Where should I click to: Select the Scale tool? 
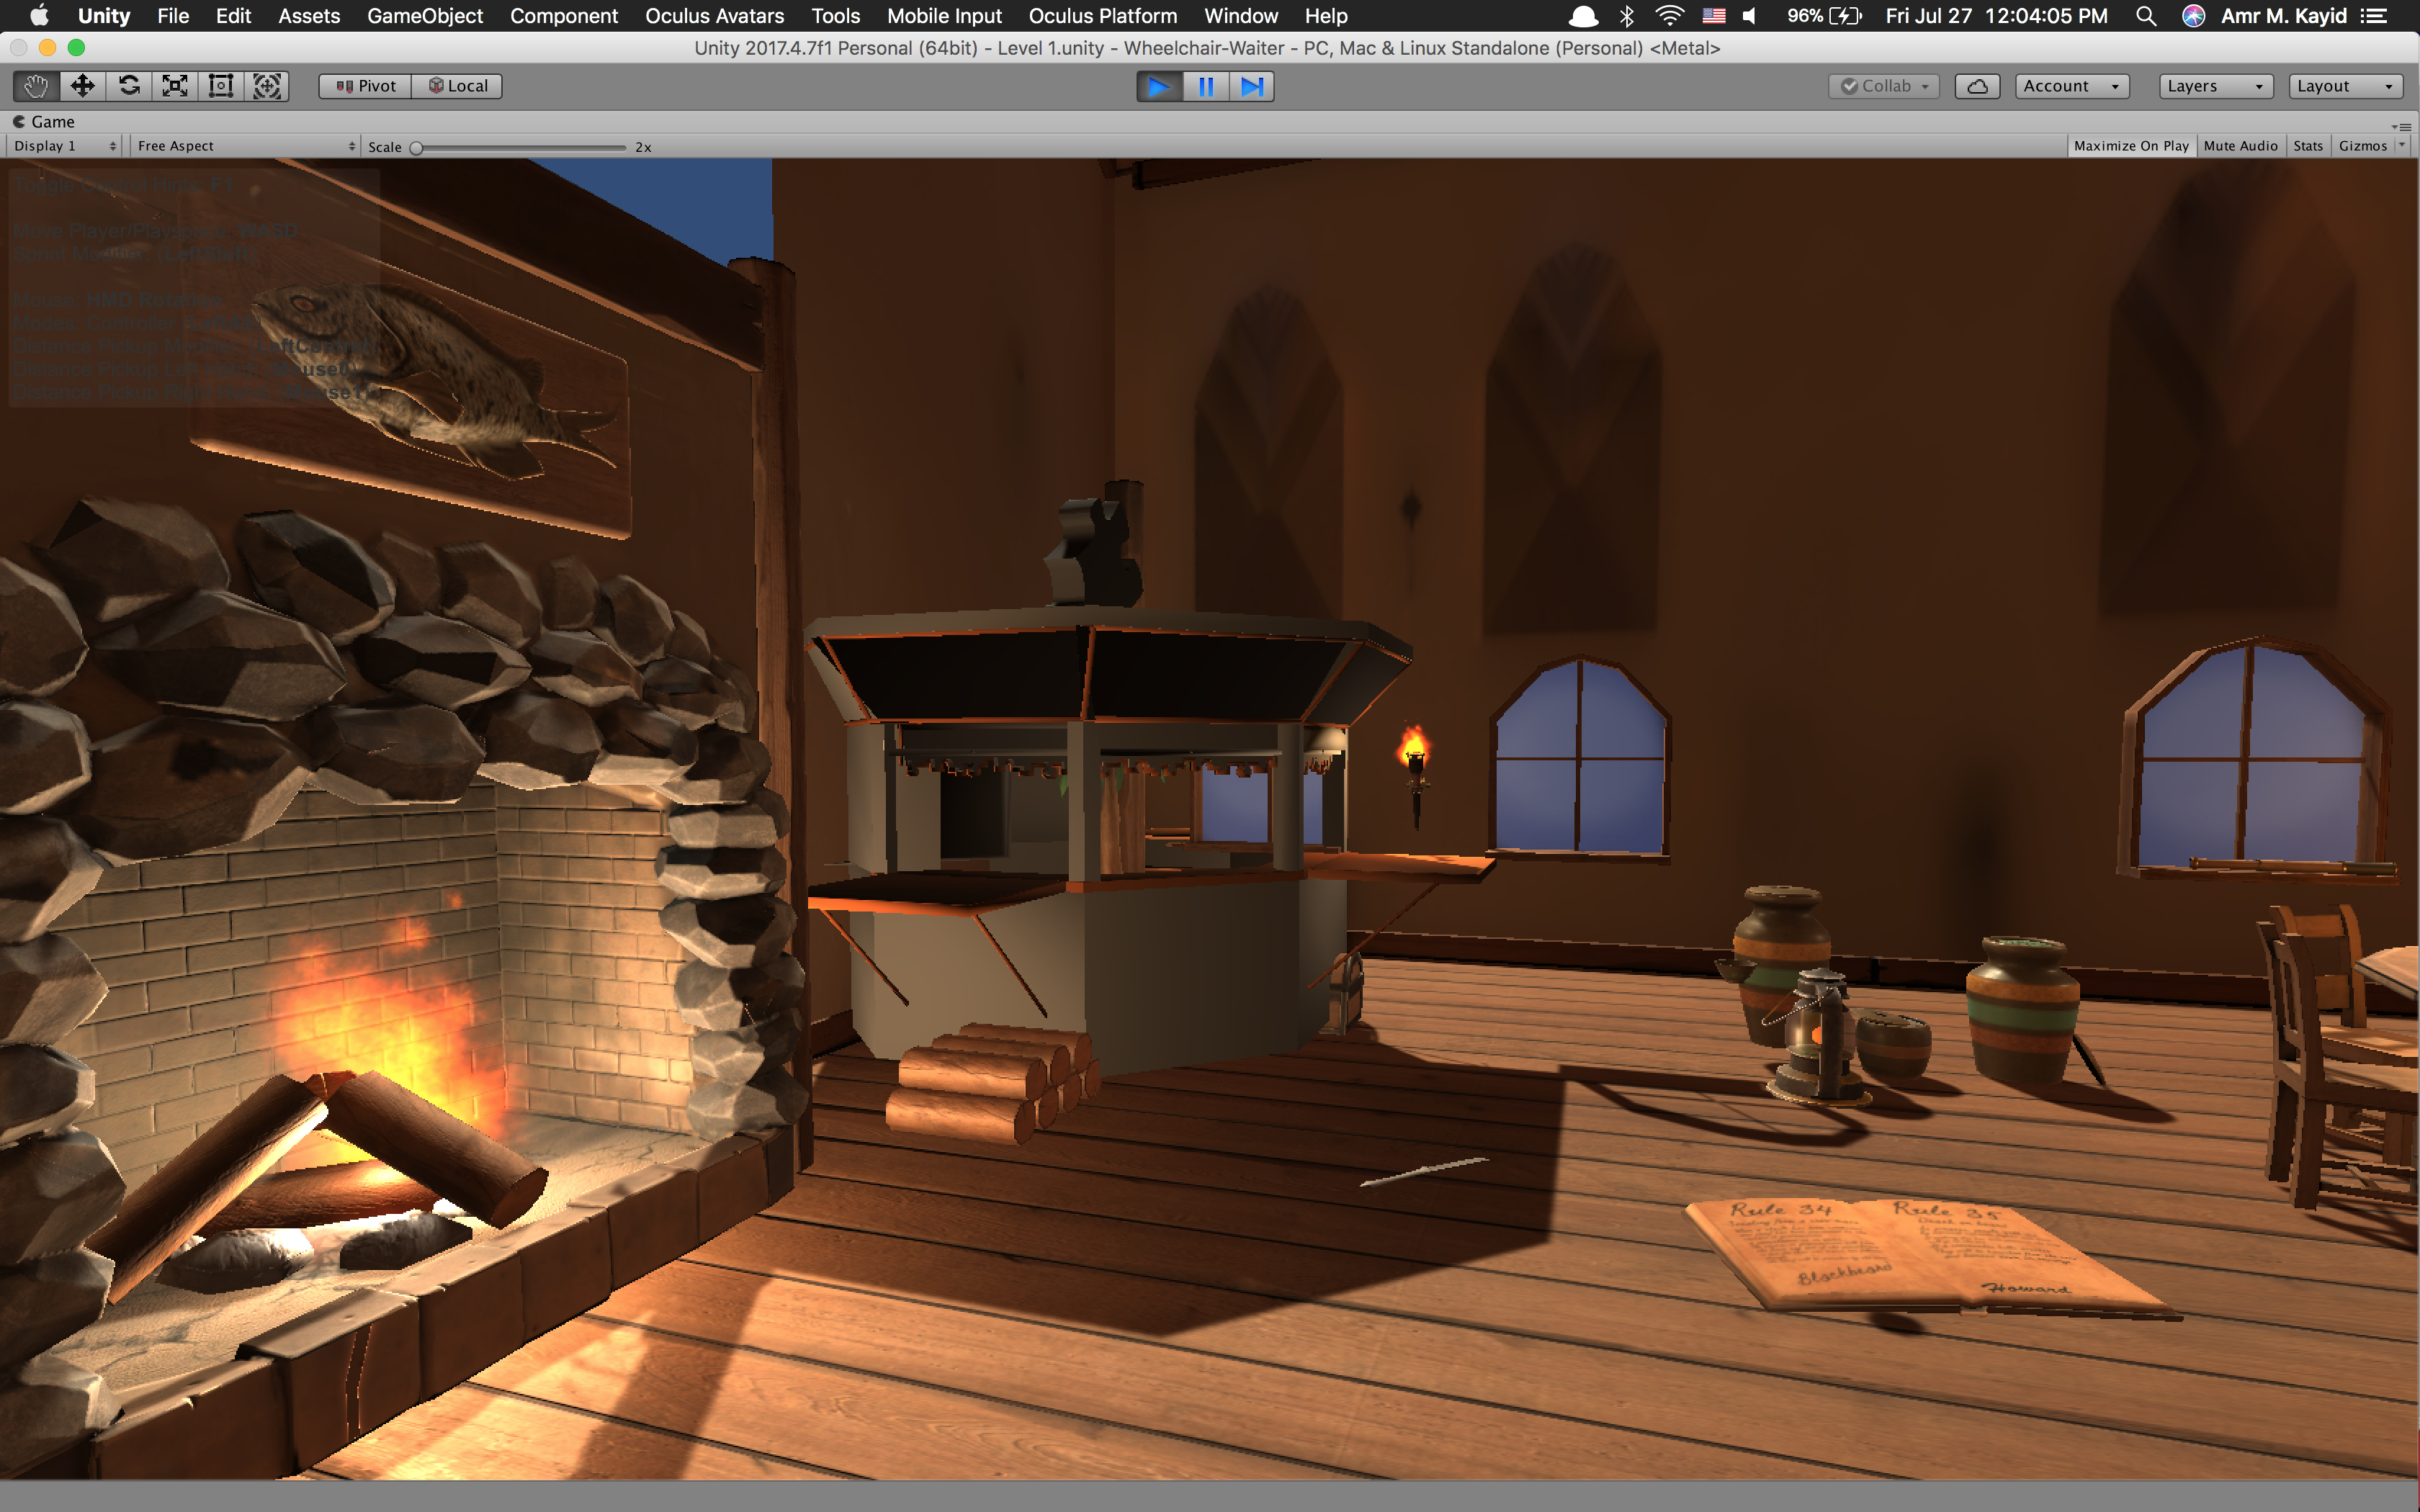point(175,86)
